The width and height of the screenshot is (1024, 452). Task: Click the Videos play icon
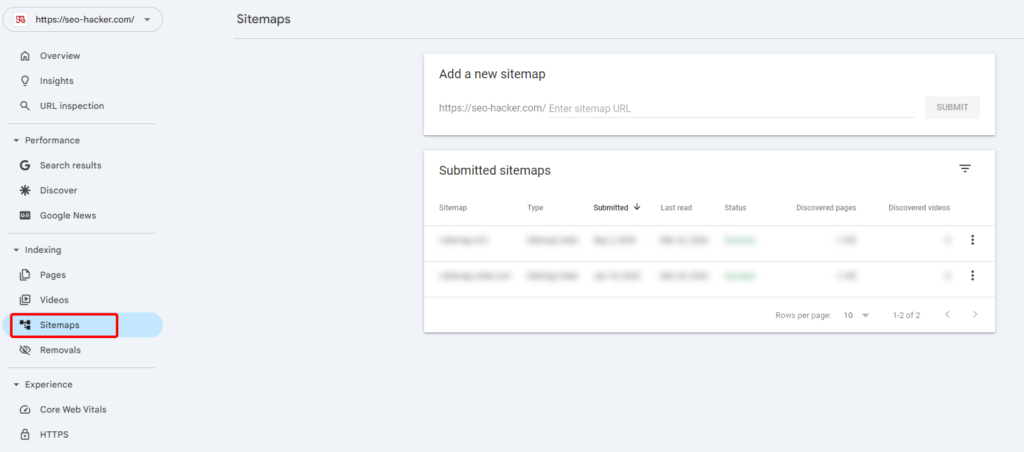tap(25, 300)
